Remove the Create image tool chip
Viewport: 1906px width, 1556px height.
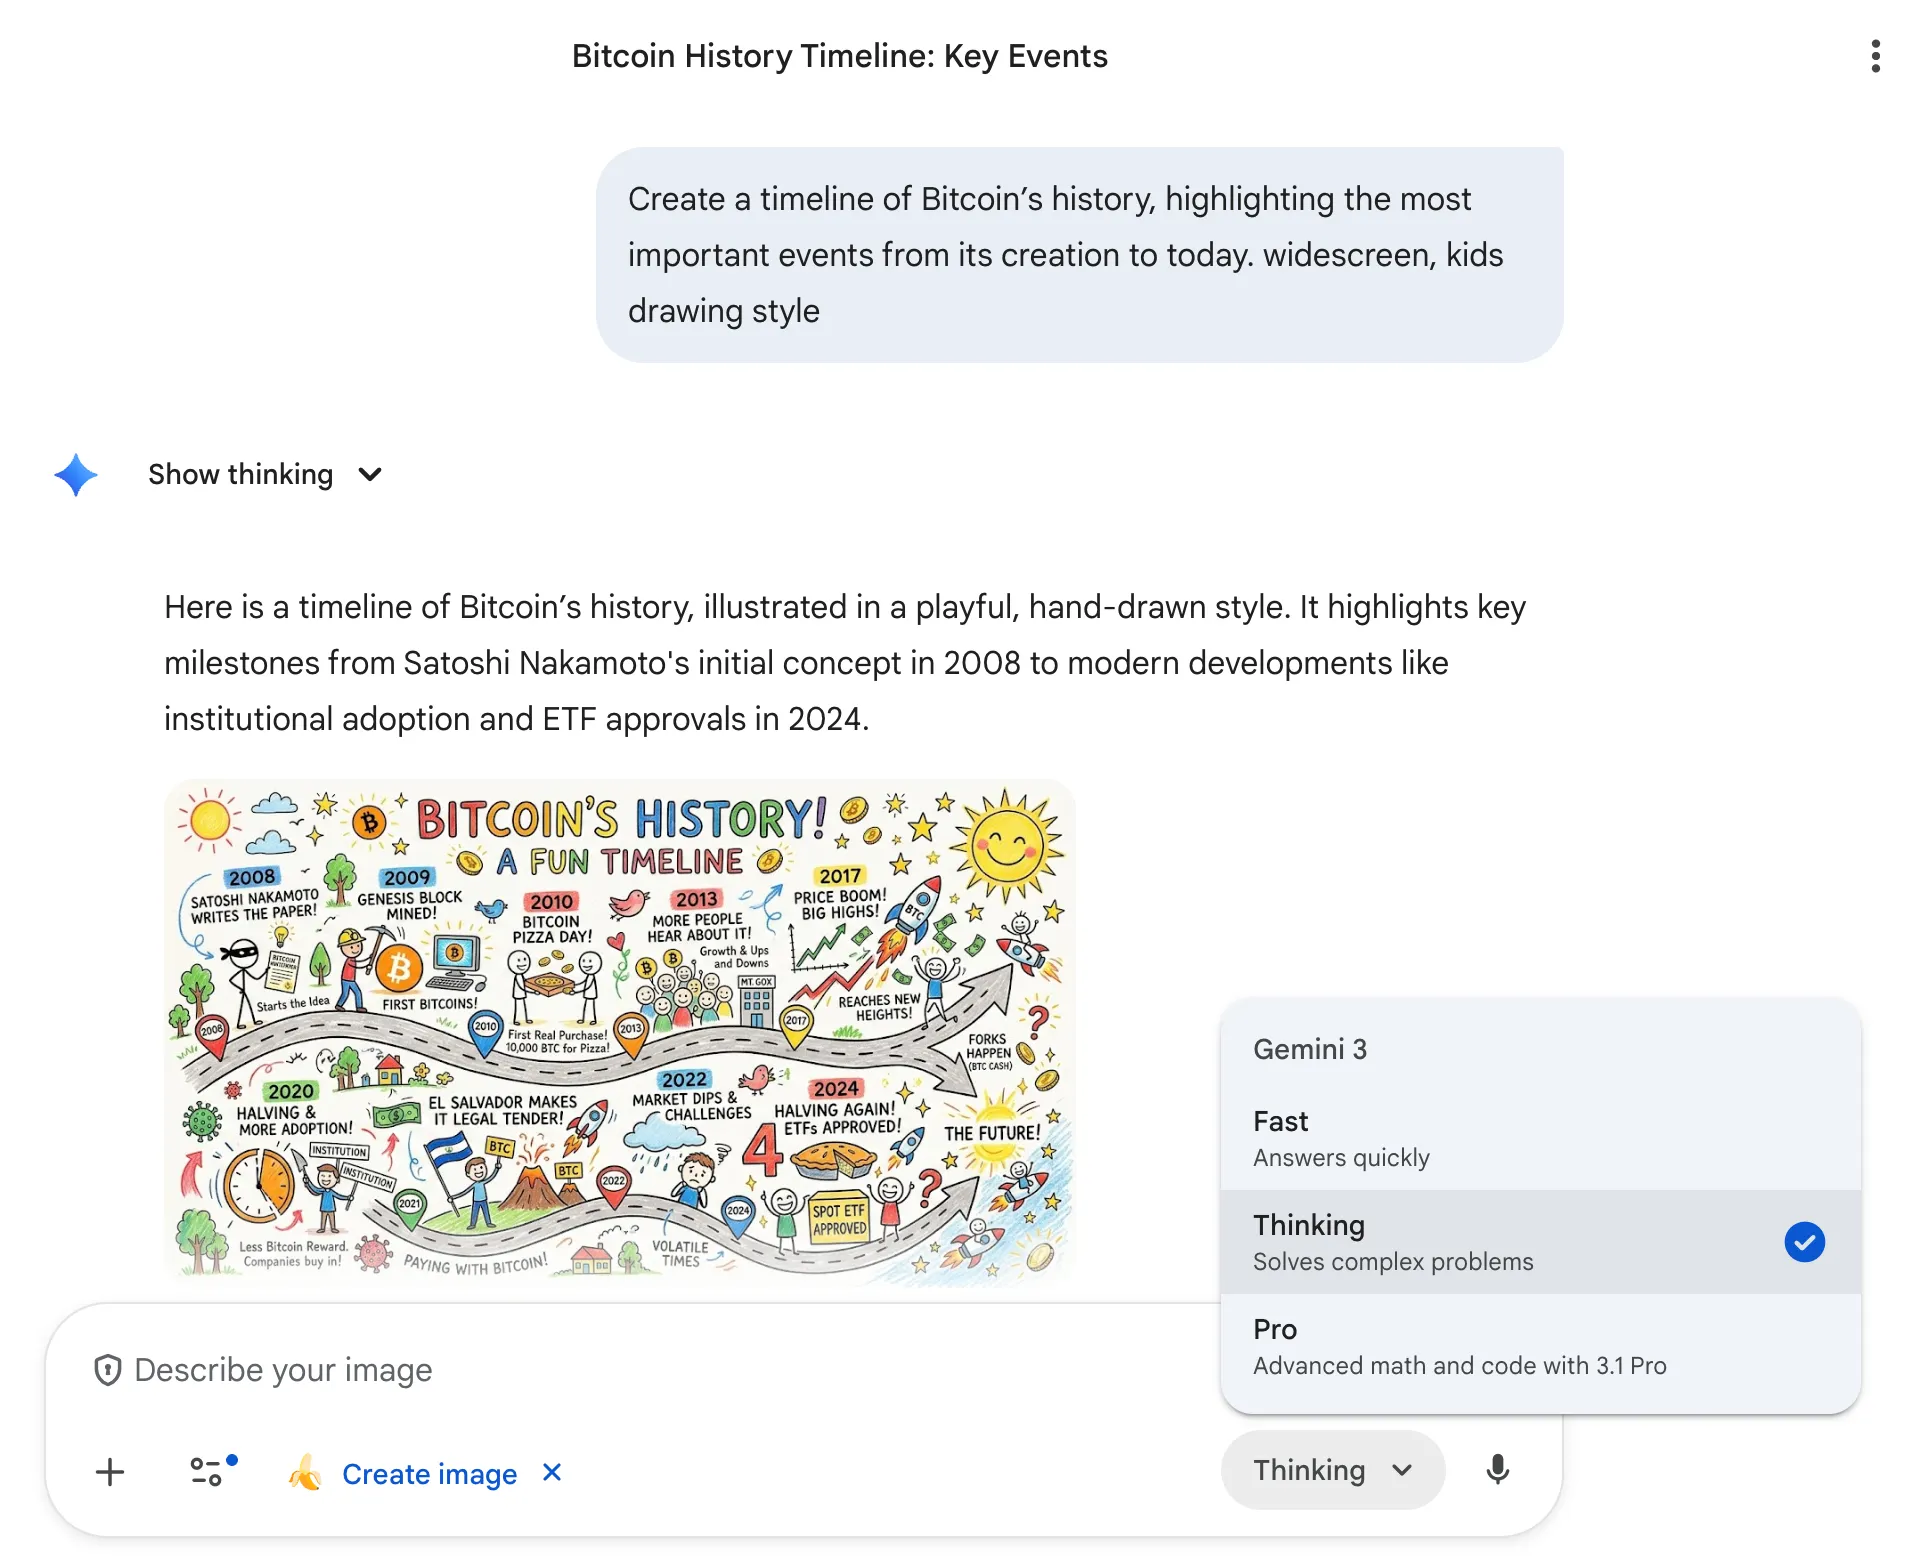pos(552,1472)
